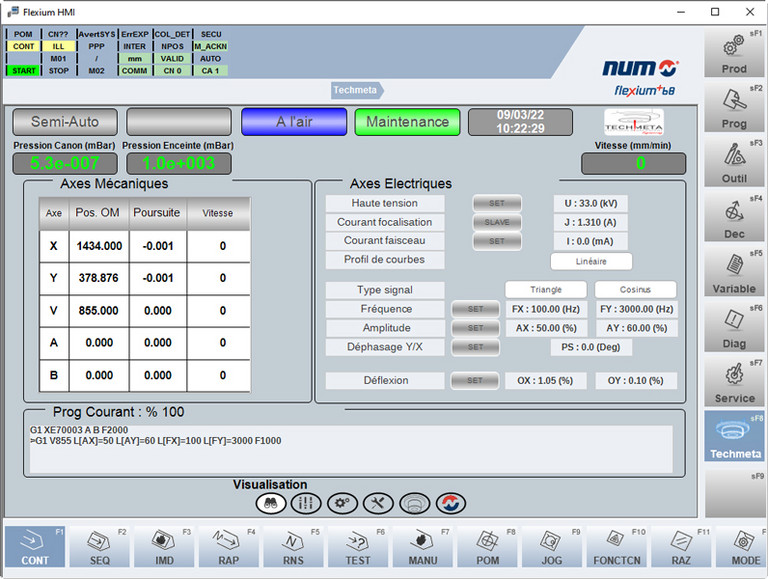Toggle the SLAVE button for Courant focalisation
The height and width of the screenshot is (579, 768).
click(497, 222)
